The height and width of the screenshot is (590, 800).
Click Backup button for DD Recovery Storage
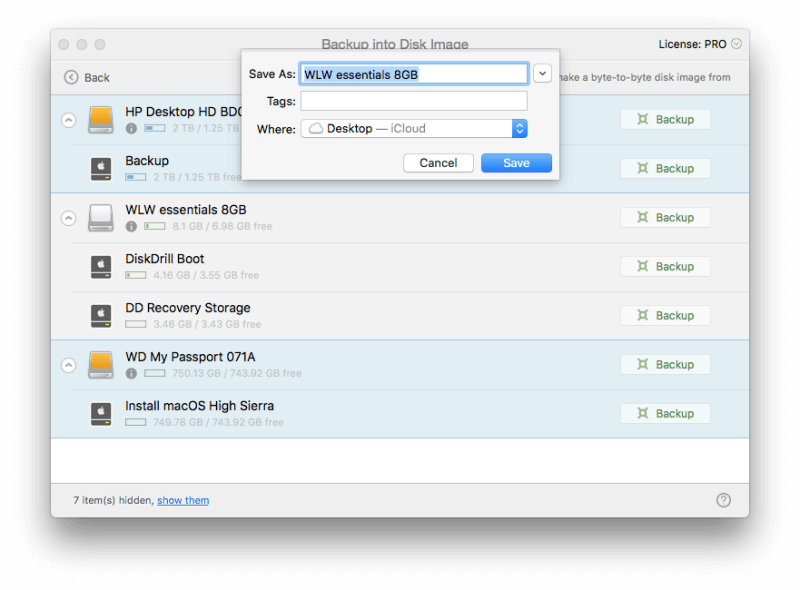(x=665, y=315)
